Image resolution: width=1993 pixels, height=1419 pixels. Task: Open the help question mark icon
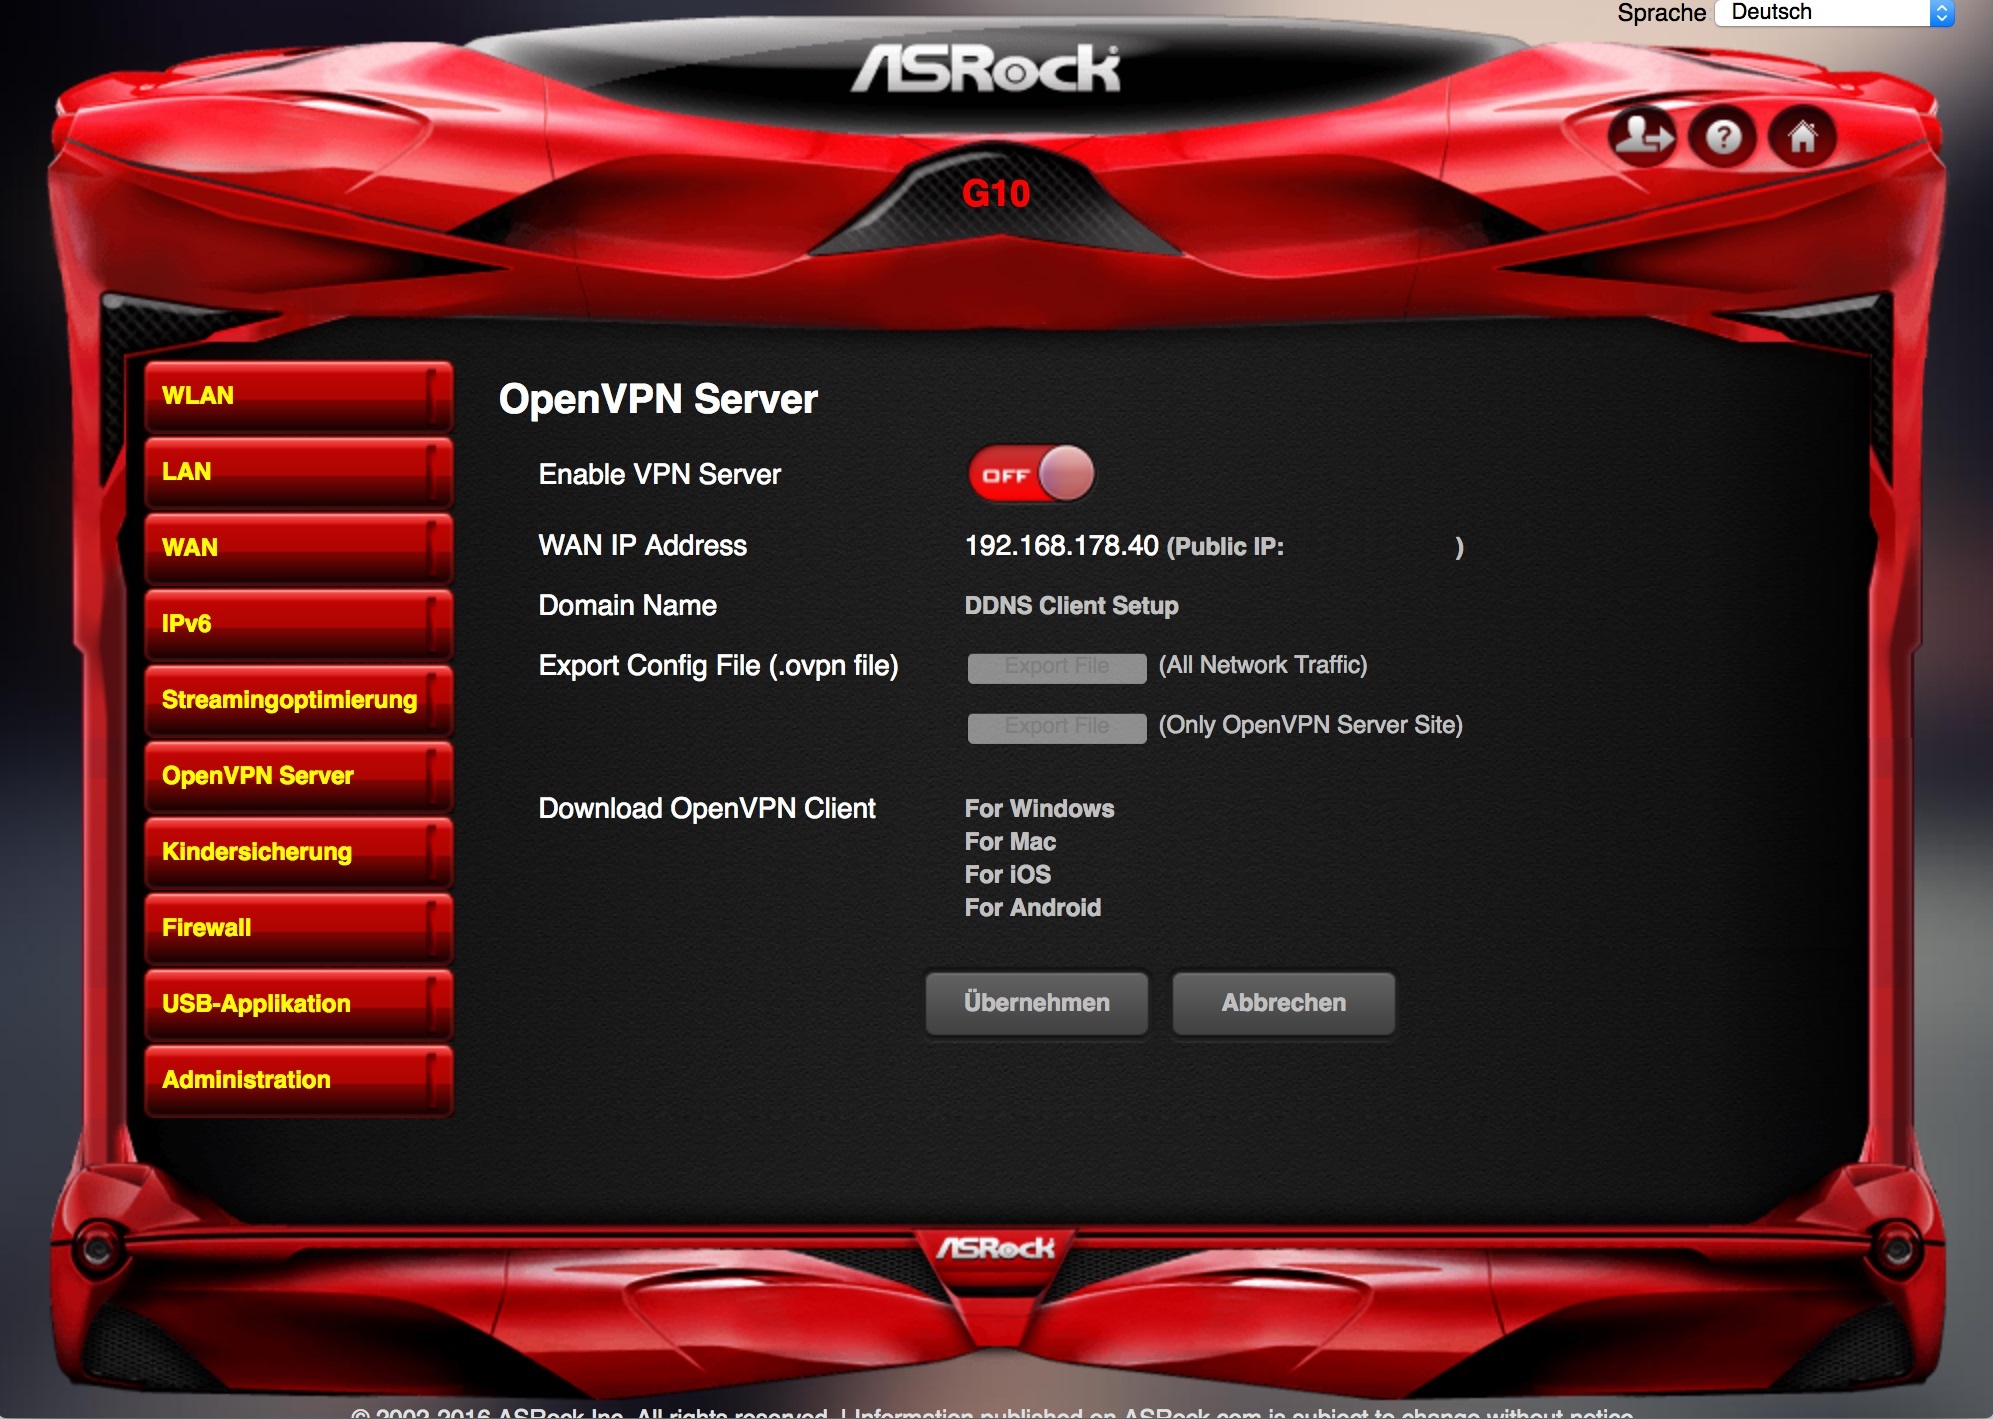1722,136
